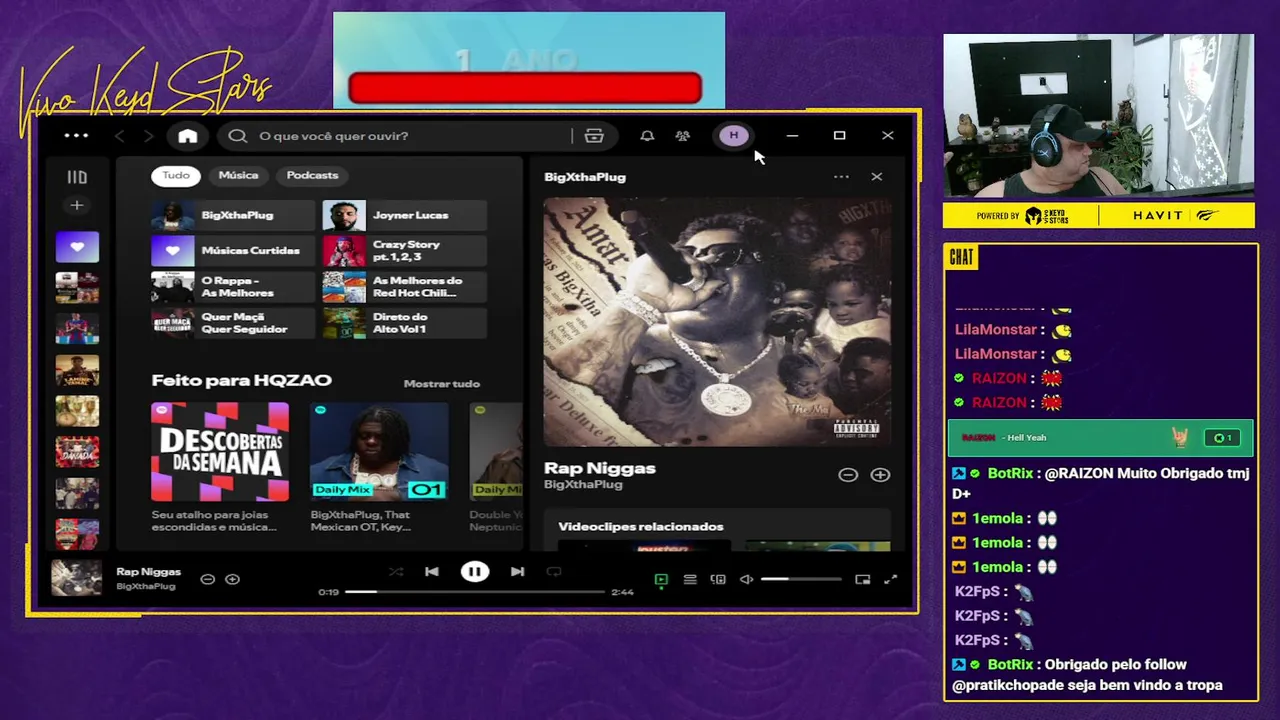Click the Feito para HQZAO heading
The width and height of the screenshot is (1280, 720).
point(241,380)
